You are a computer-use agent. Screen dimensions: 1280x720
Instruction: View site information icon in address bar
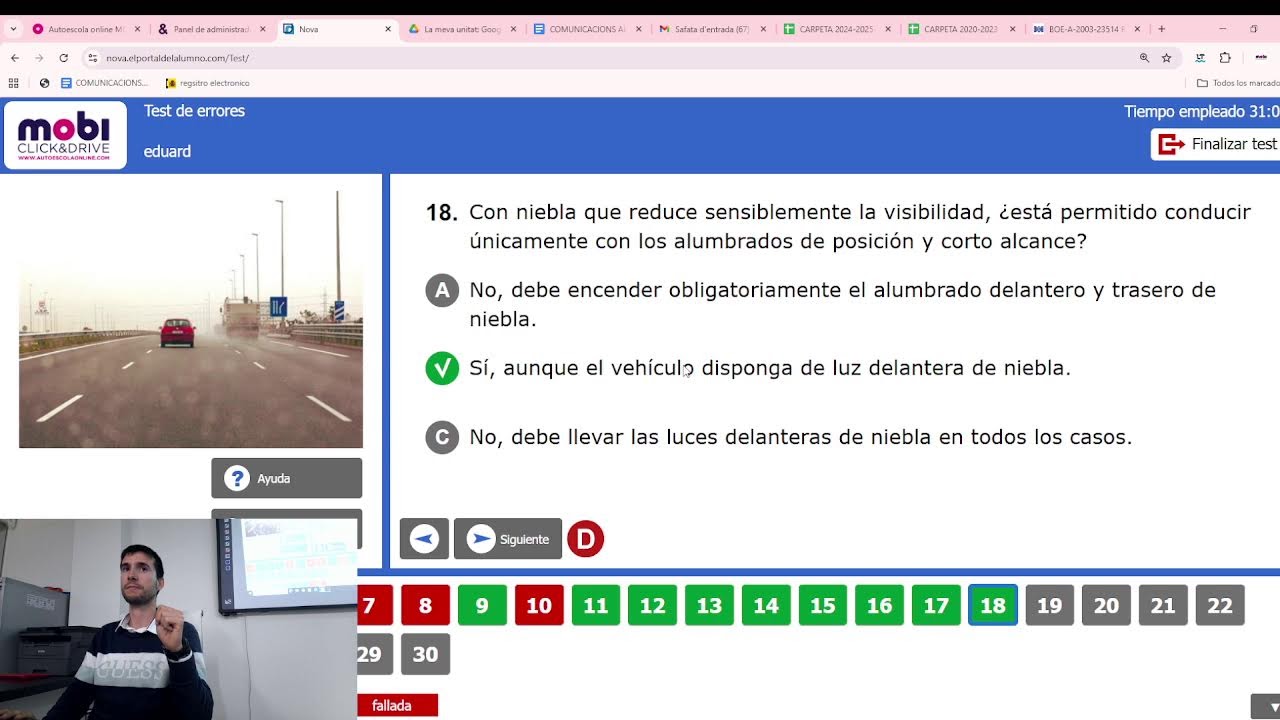(93, 58)
